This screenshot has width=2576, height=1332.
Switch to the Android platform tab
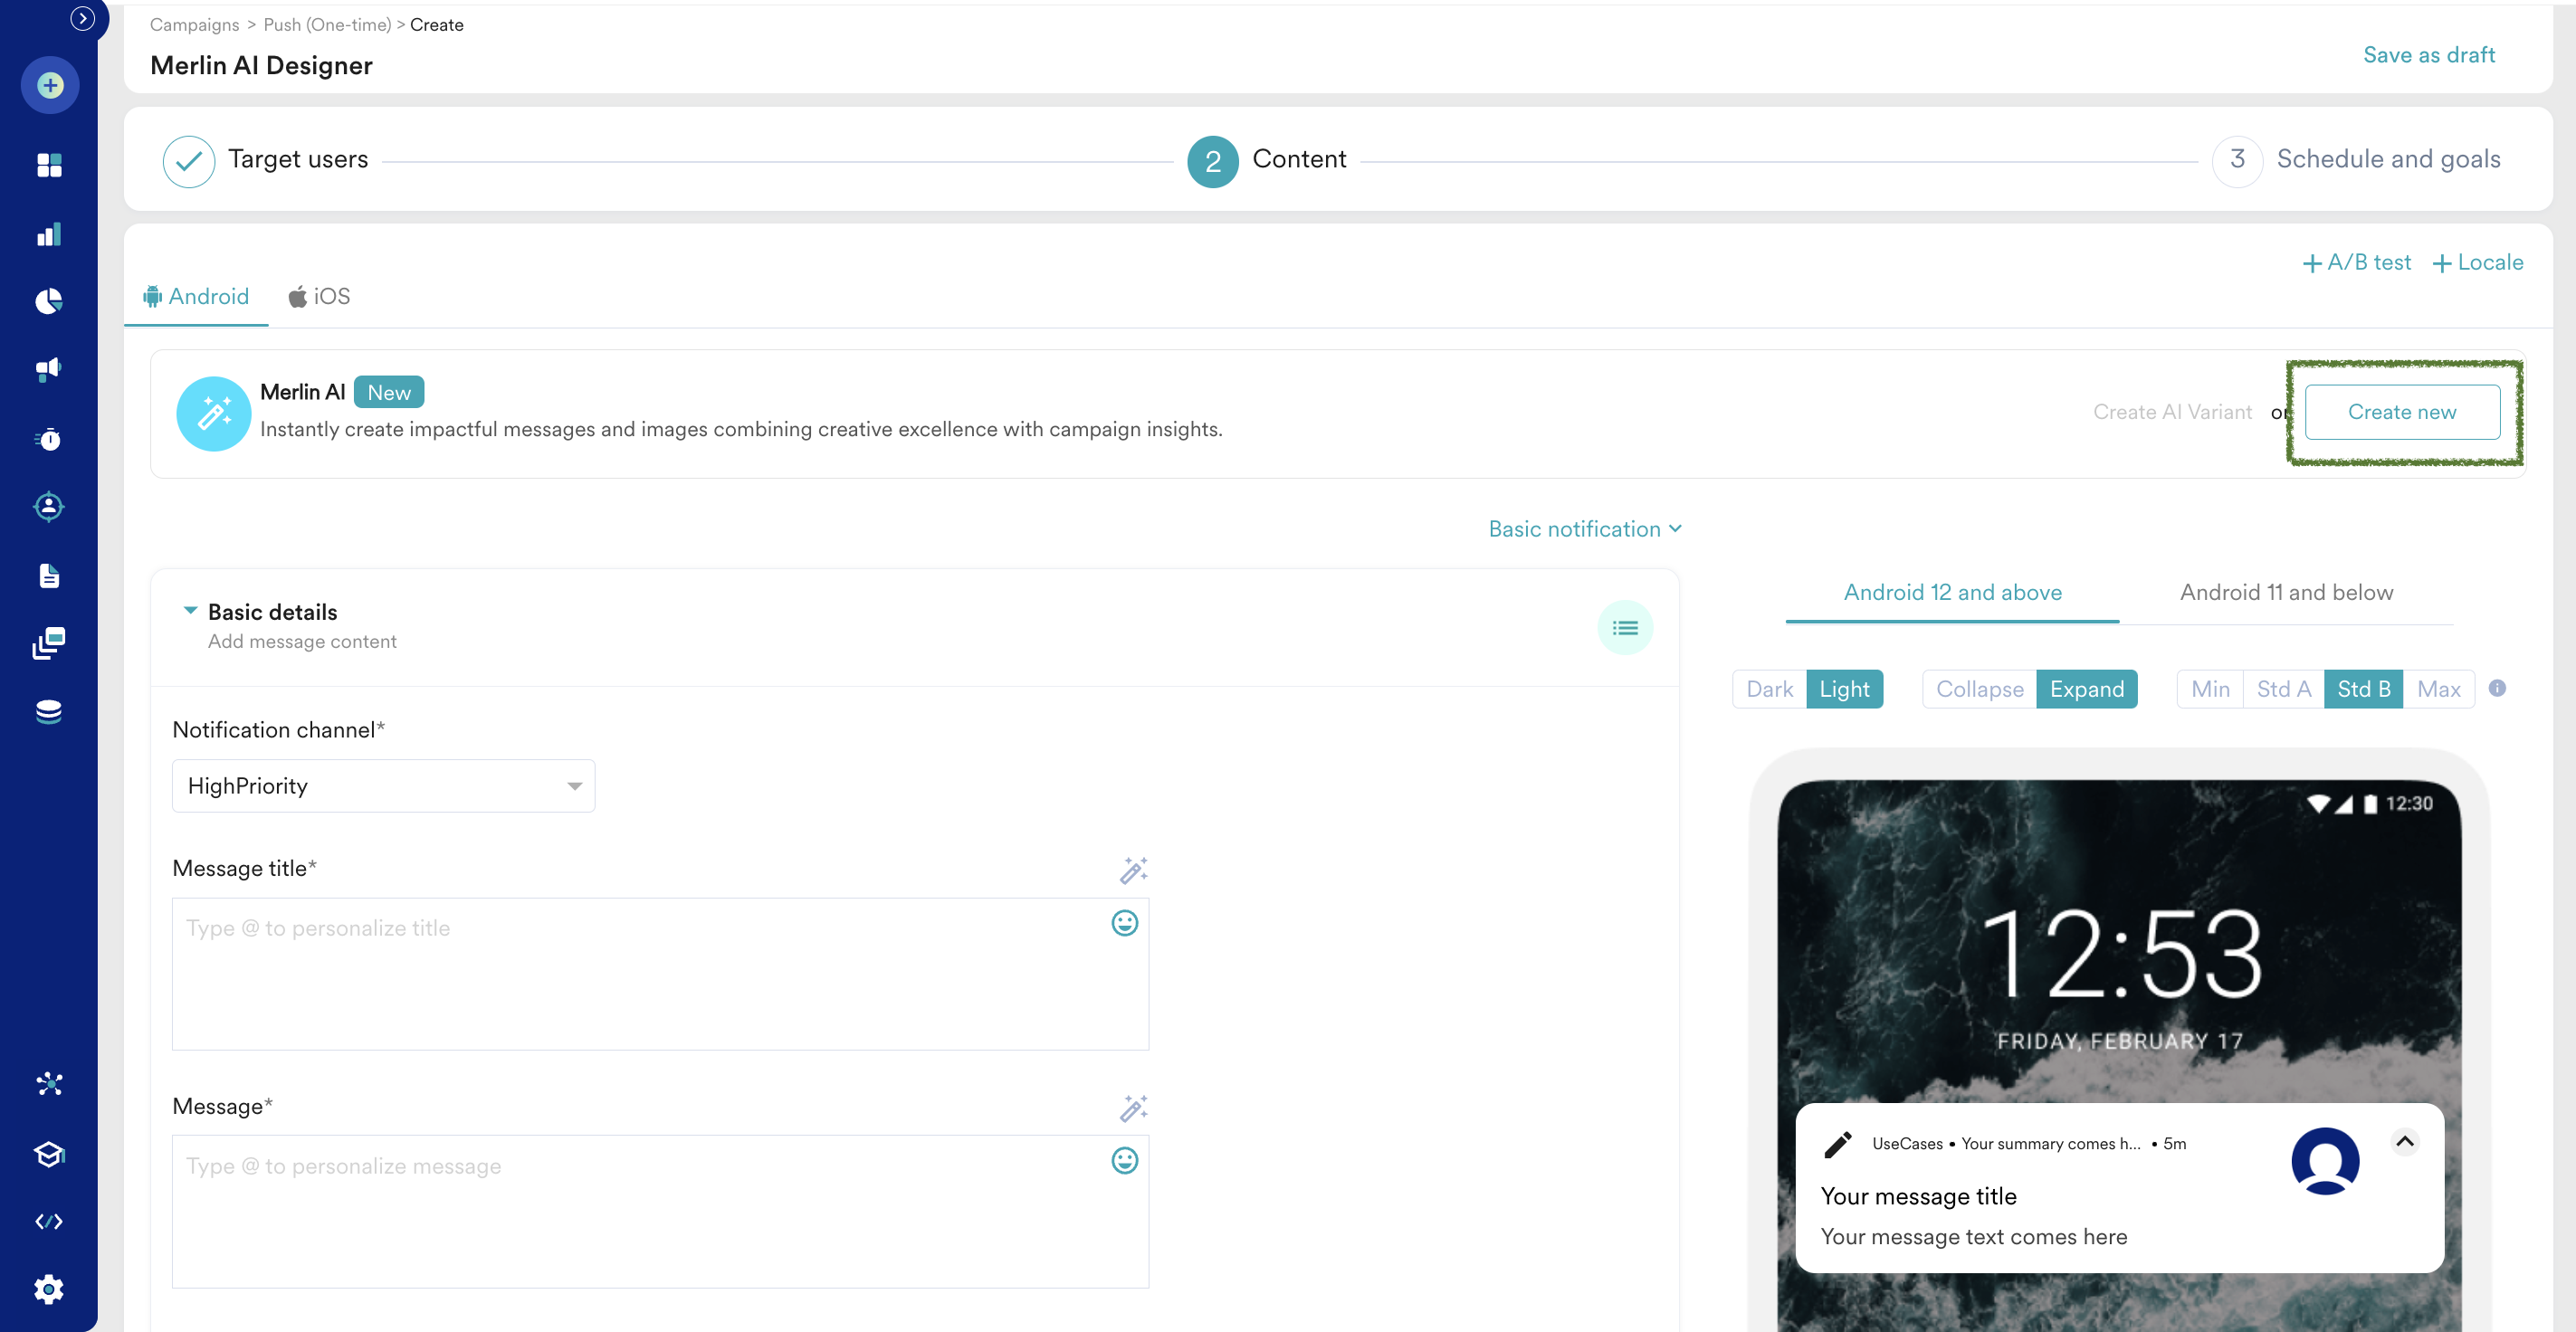tap(196, 297)
